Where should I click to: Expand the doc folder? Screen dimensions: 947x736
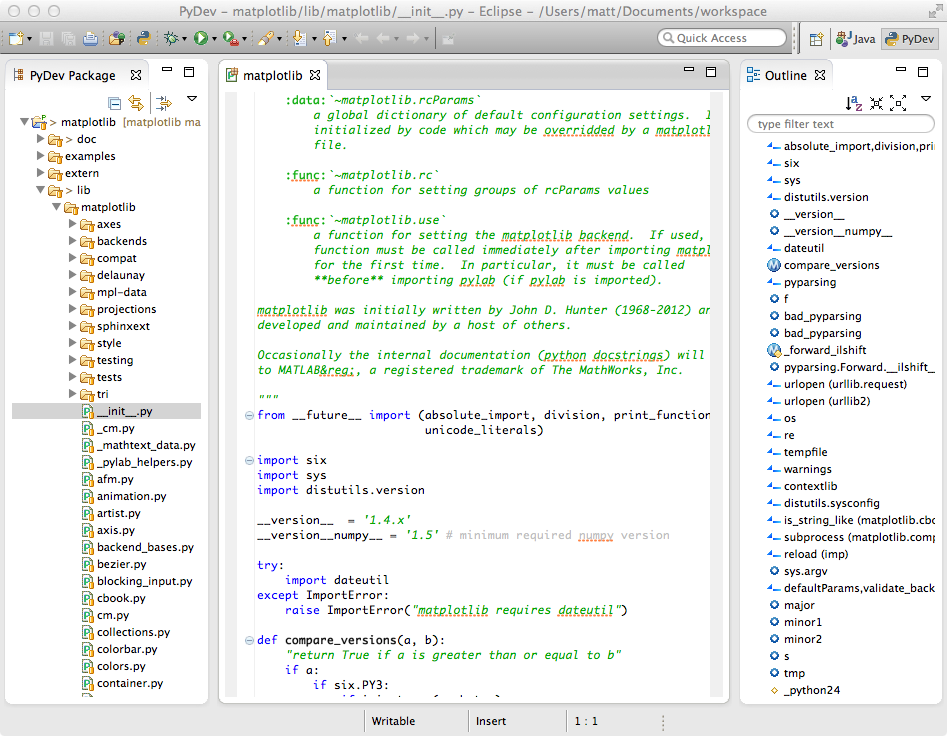point(40,139)
